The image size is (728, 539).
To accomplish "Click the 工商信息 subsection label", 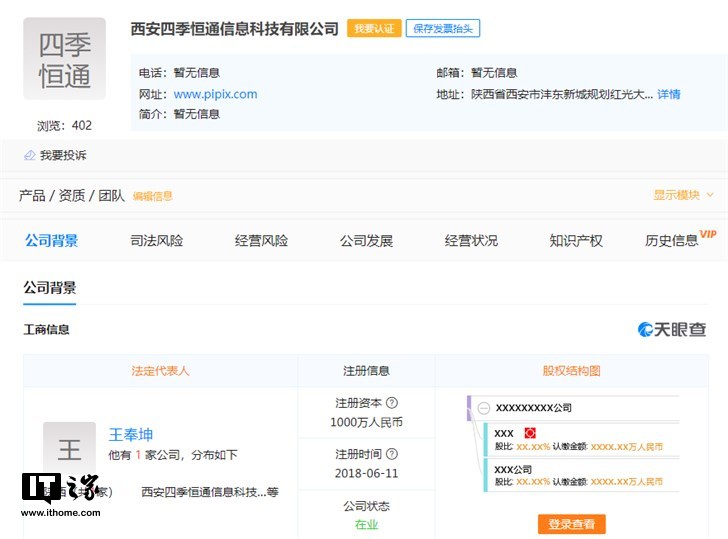I will click(46, 330).
